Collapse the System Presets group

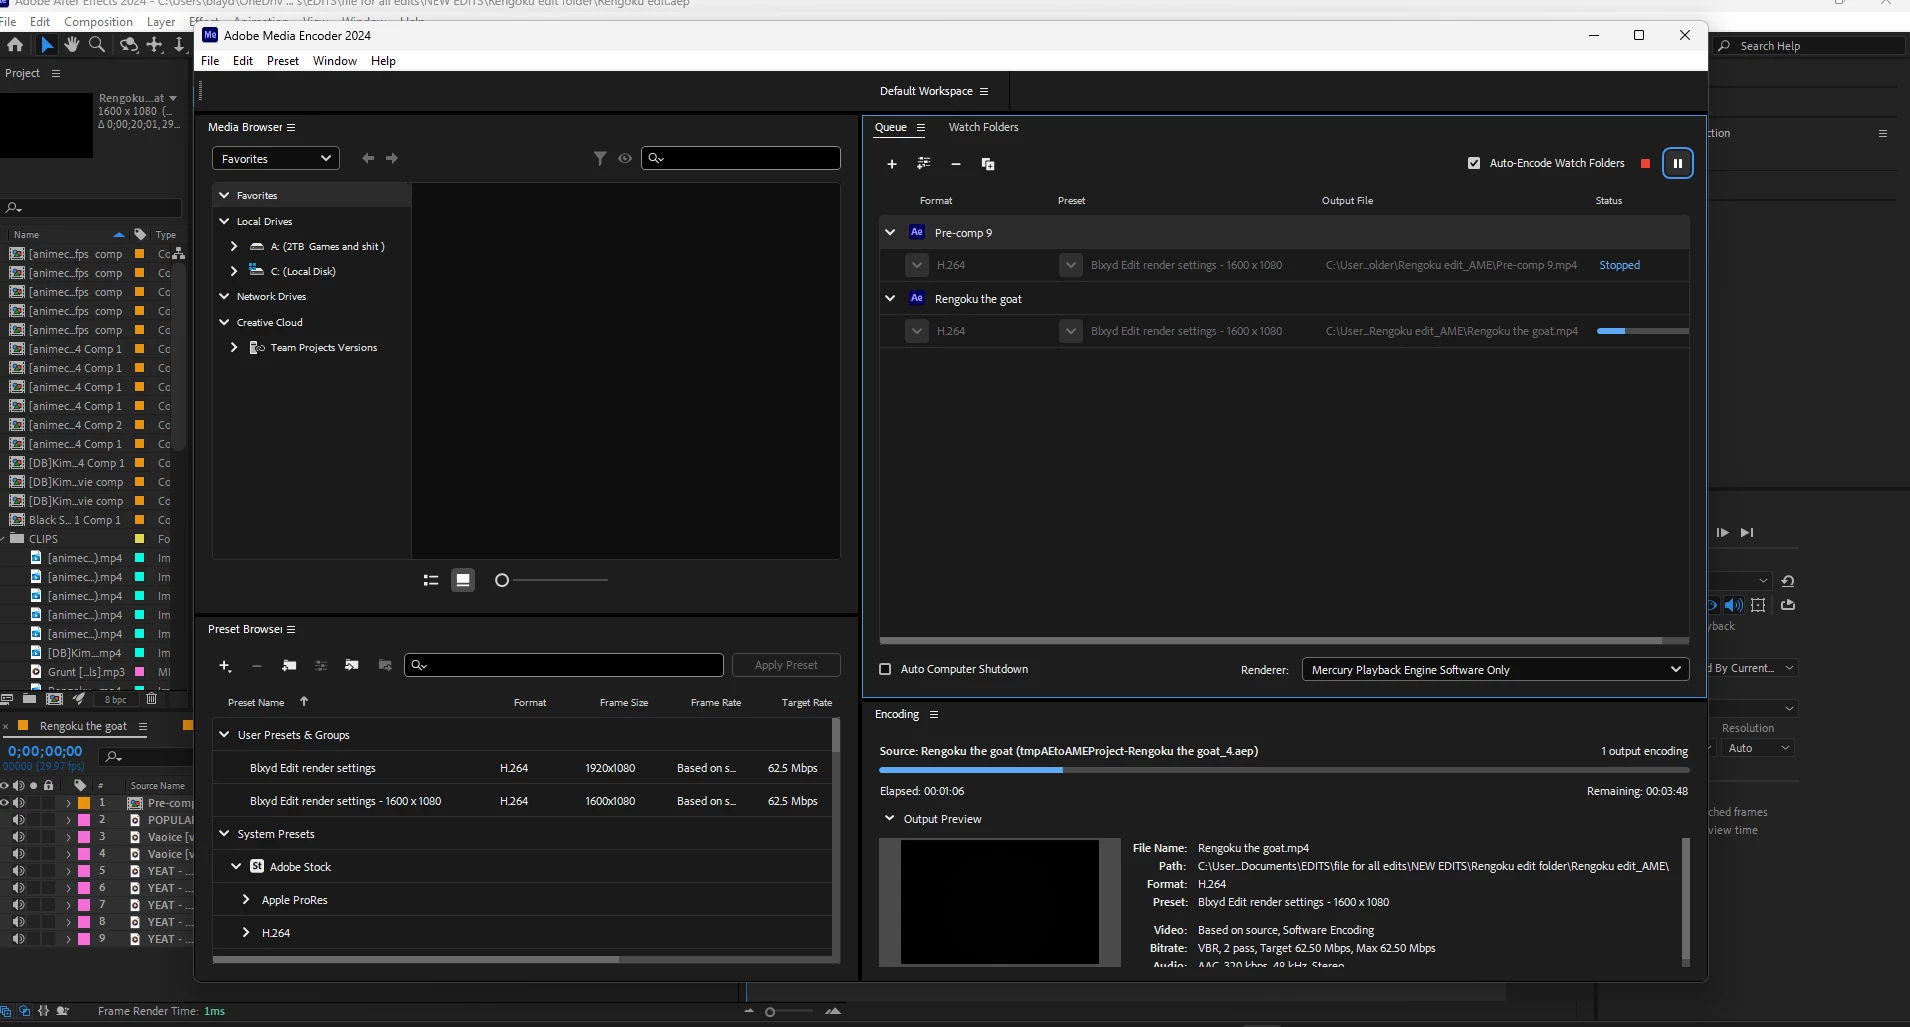coord(224,834)
